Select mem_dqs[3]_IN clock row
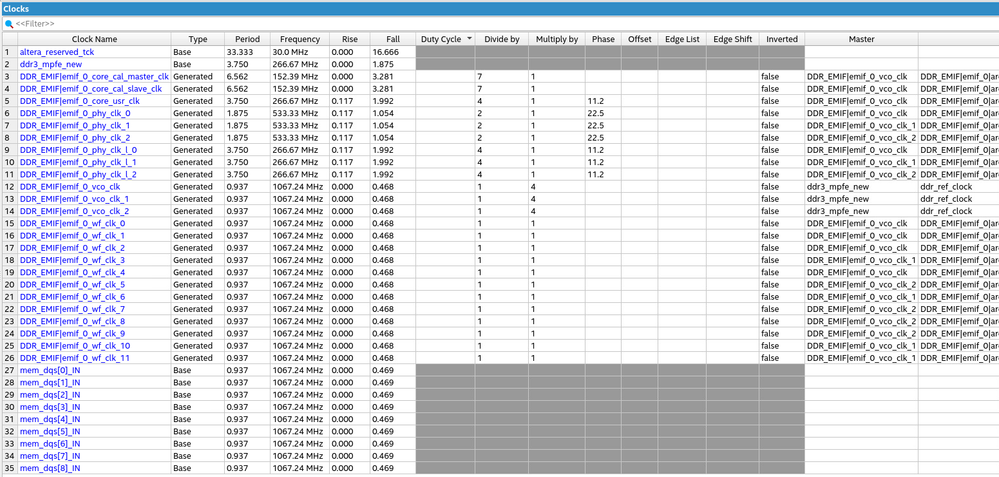Viewport: 999px width, 477px height. [x=50, y=407]
